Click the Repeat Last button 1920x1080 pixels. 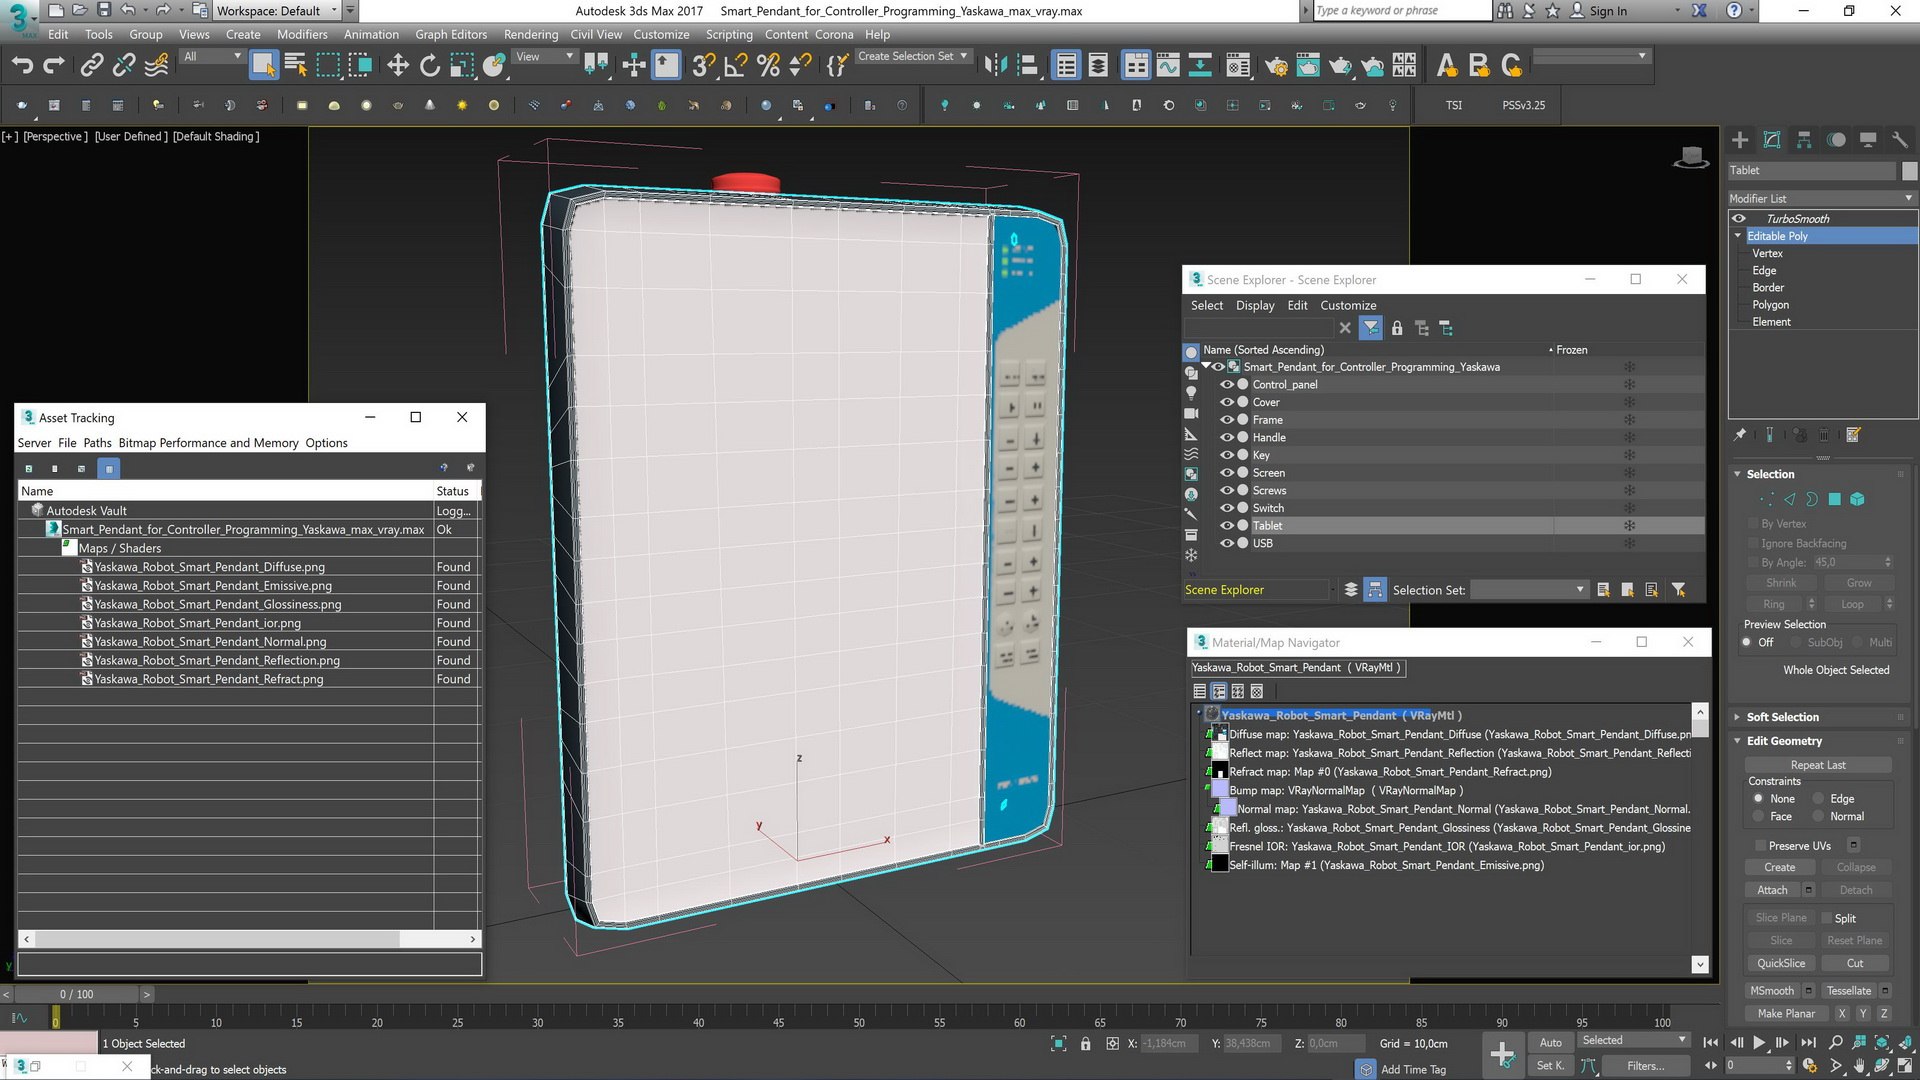pos(1818,765)
